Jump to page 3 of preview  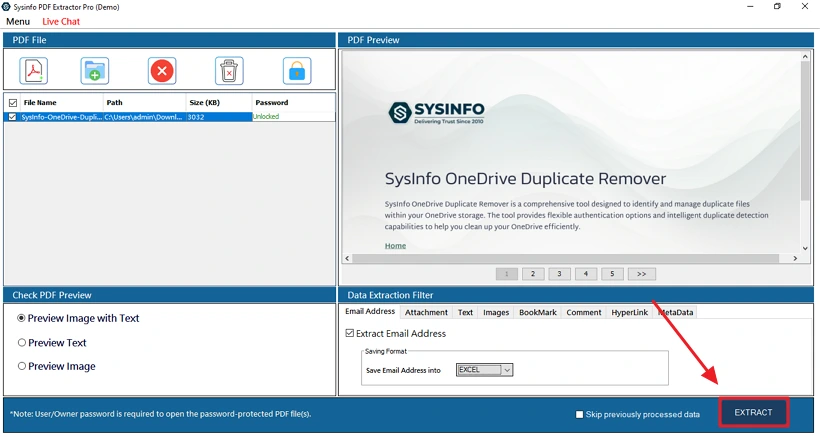(x=559, y=274)
